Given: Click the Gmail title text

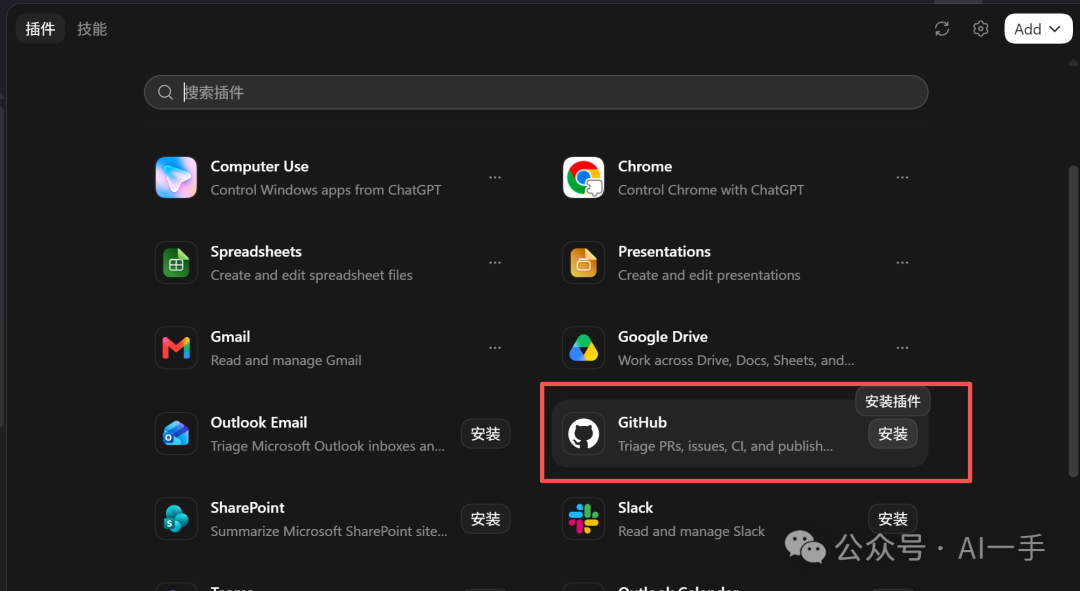Looking at the screenshot, I should click(230, 337).
